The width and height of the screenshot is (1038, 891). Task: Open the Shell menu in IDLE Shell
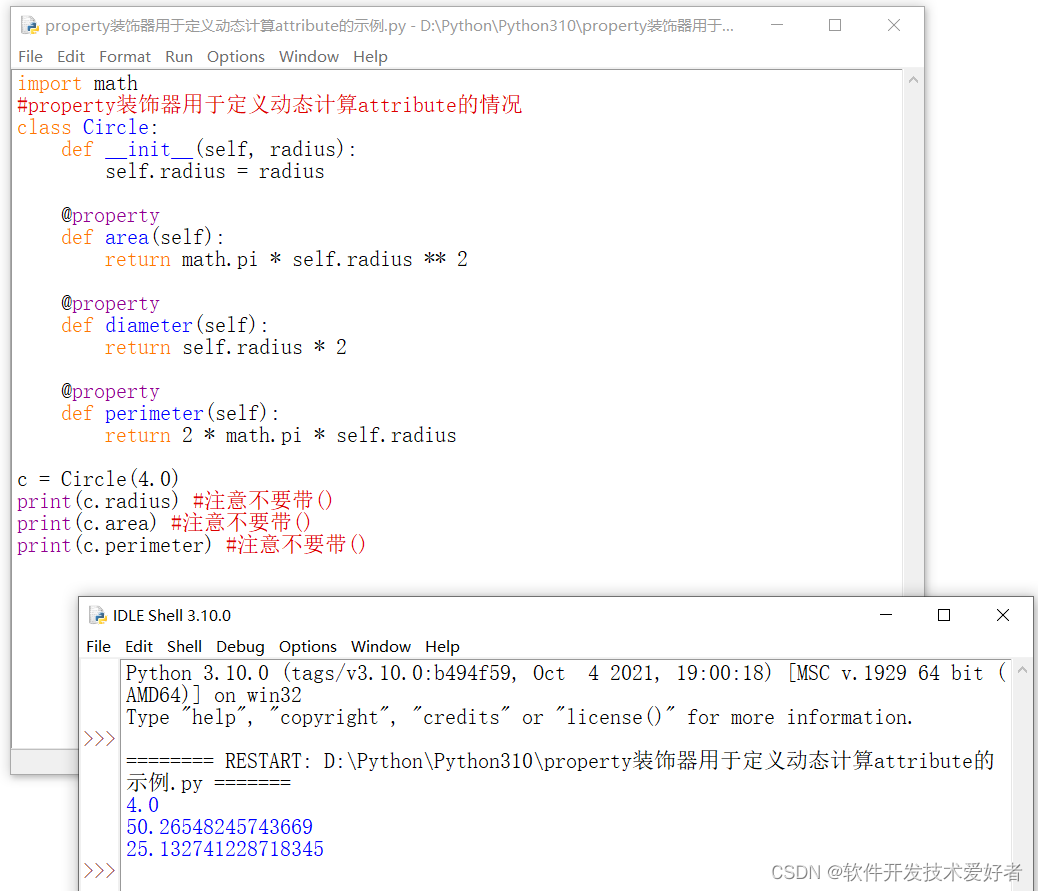click(184, 646)
